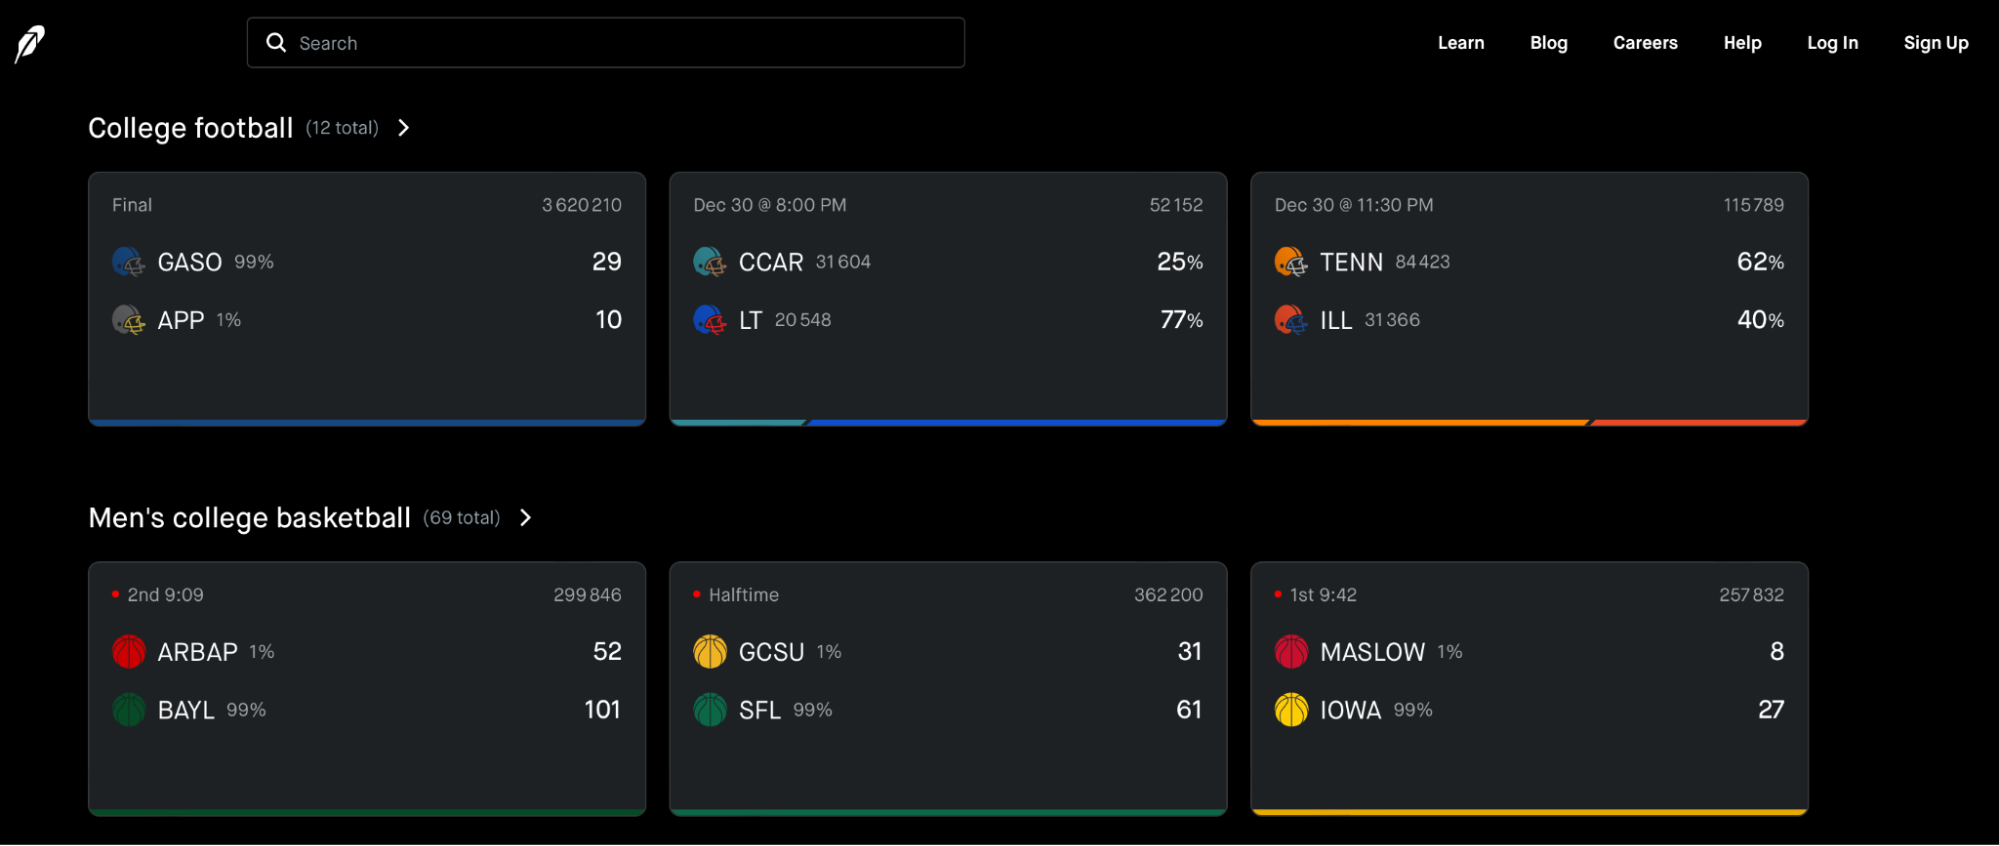The image size is (1999, 846).
Task: Click the SFL green basketball icon
Action: pos(710,710)
